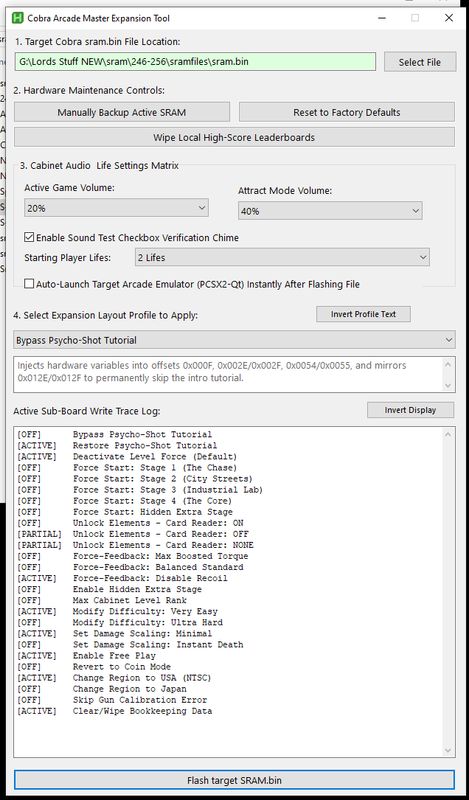Click log row Force-Feedback: Disable Recoil
This screenshot has height=800, width=469.
click(x=122, y=578)
